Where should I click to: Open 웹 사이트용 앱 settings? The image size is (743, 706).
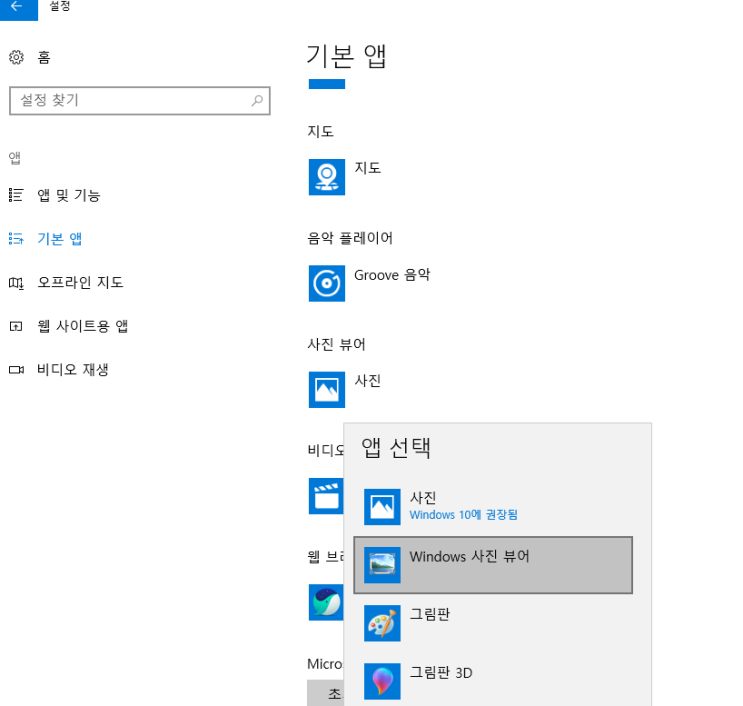(83, 326)
